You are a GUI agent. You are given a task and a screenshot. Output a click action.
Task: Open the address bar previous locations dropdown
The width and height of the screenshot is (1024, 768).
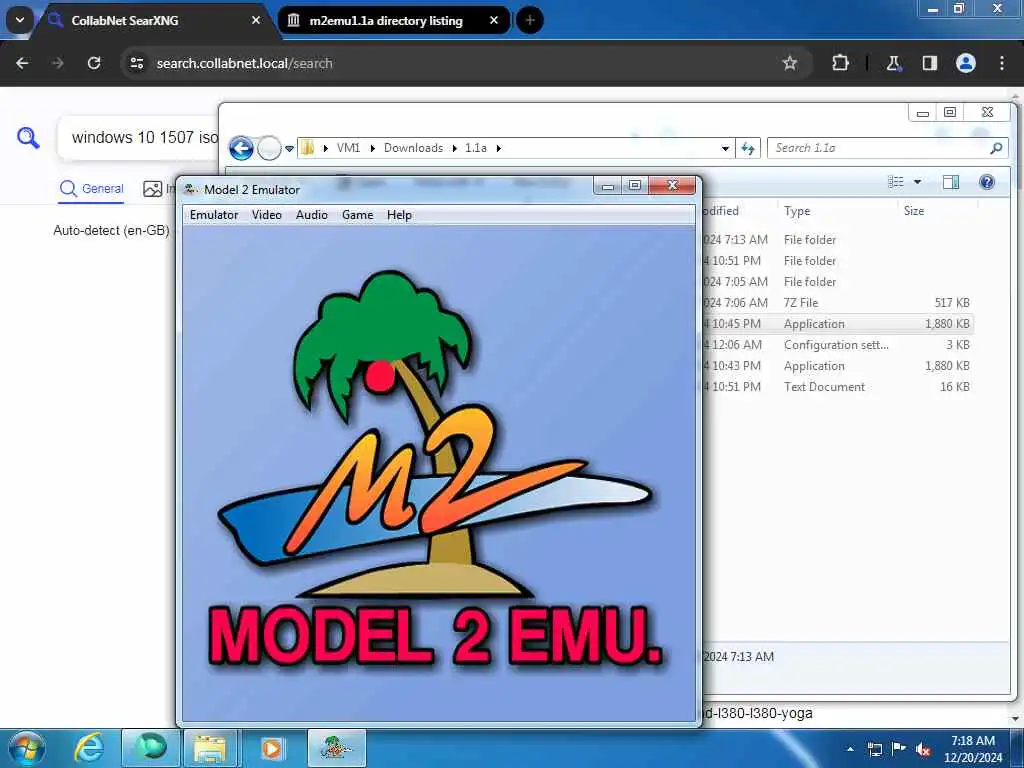725,148
